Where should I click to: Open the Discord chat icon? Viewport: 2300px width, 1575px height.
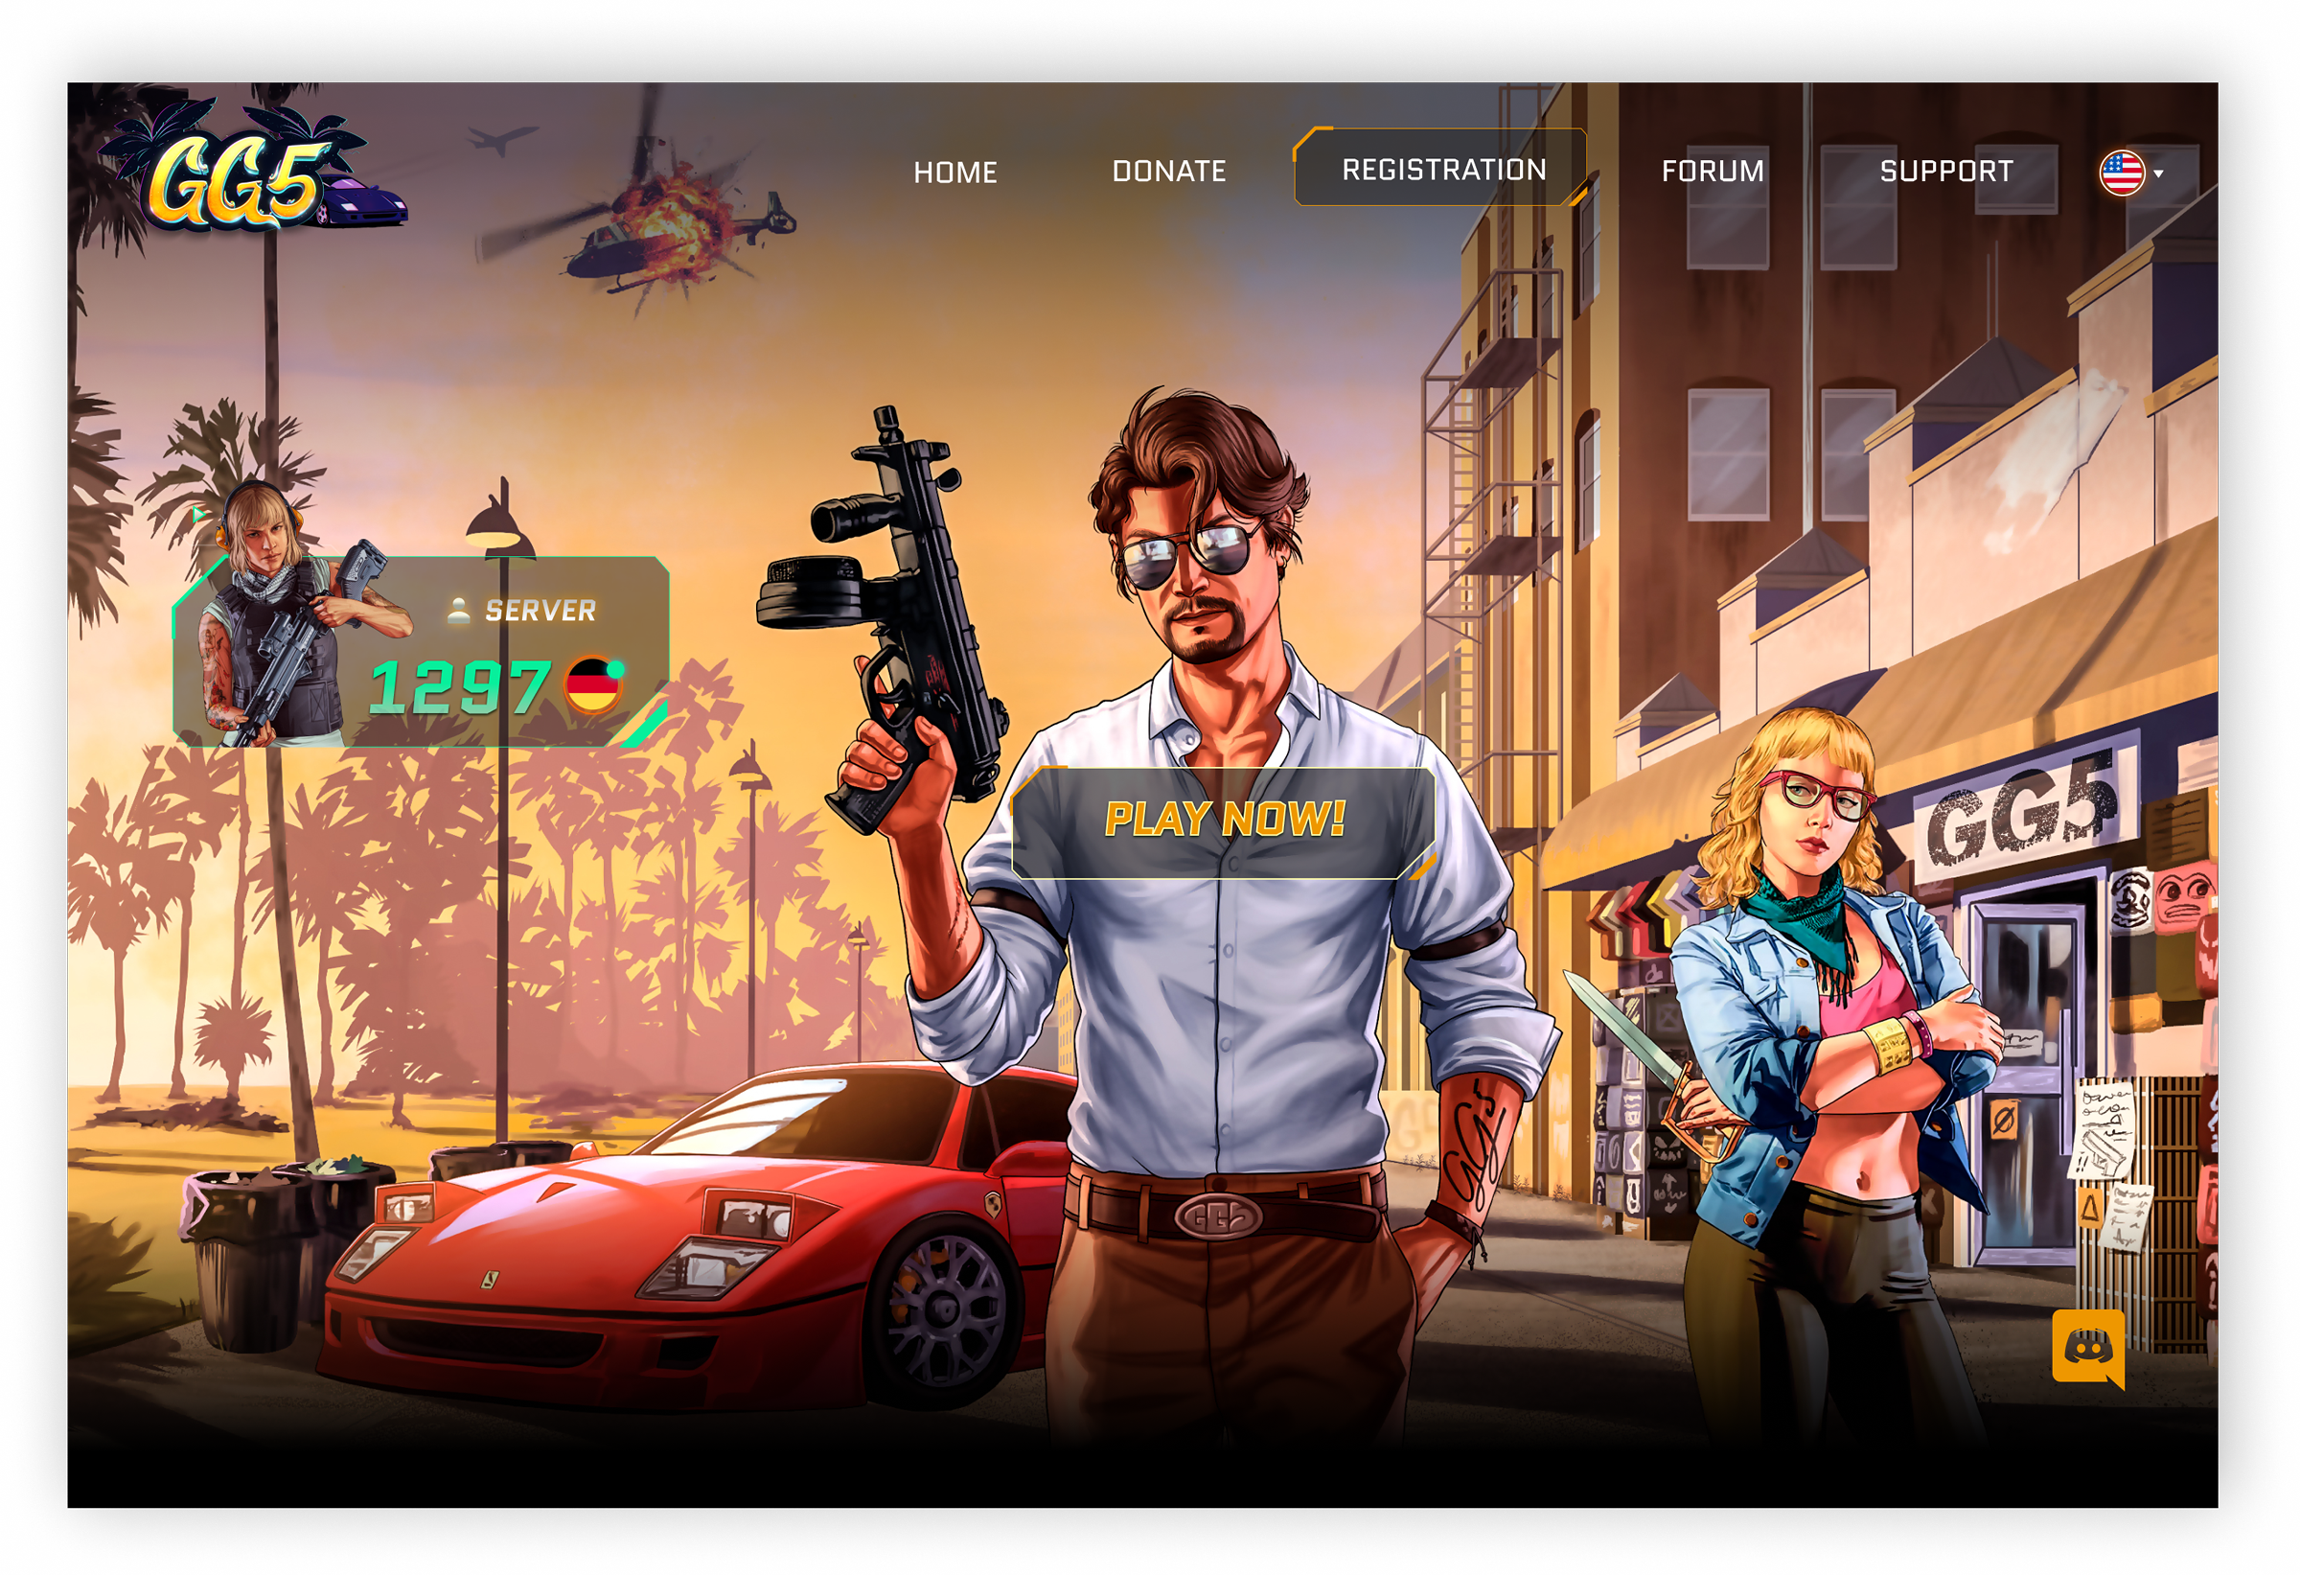(x=2088, y=1348)
